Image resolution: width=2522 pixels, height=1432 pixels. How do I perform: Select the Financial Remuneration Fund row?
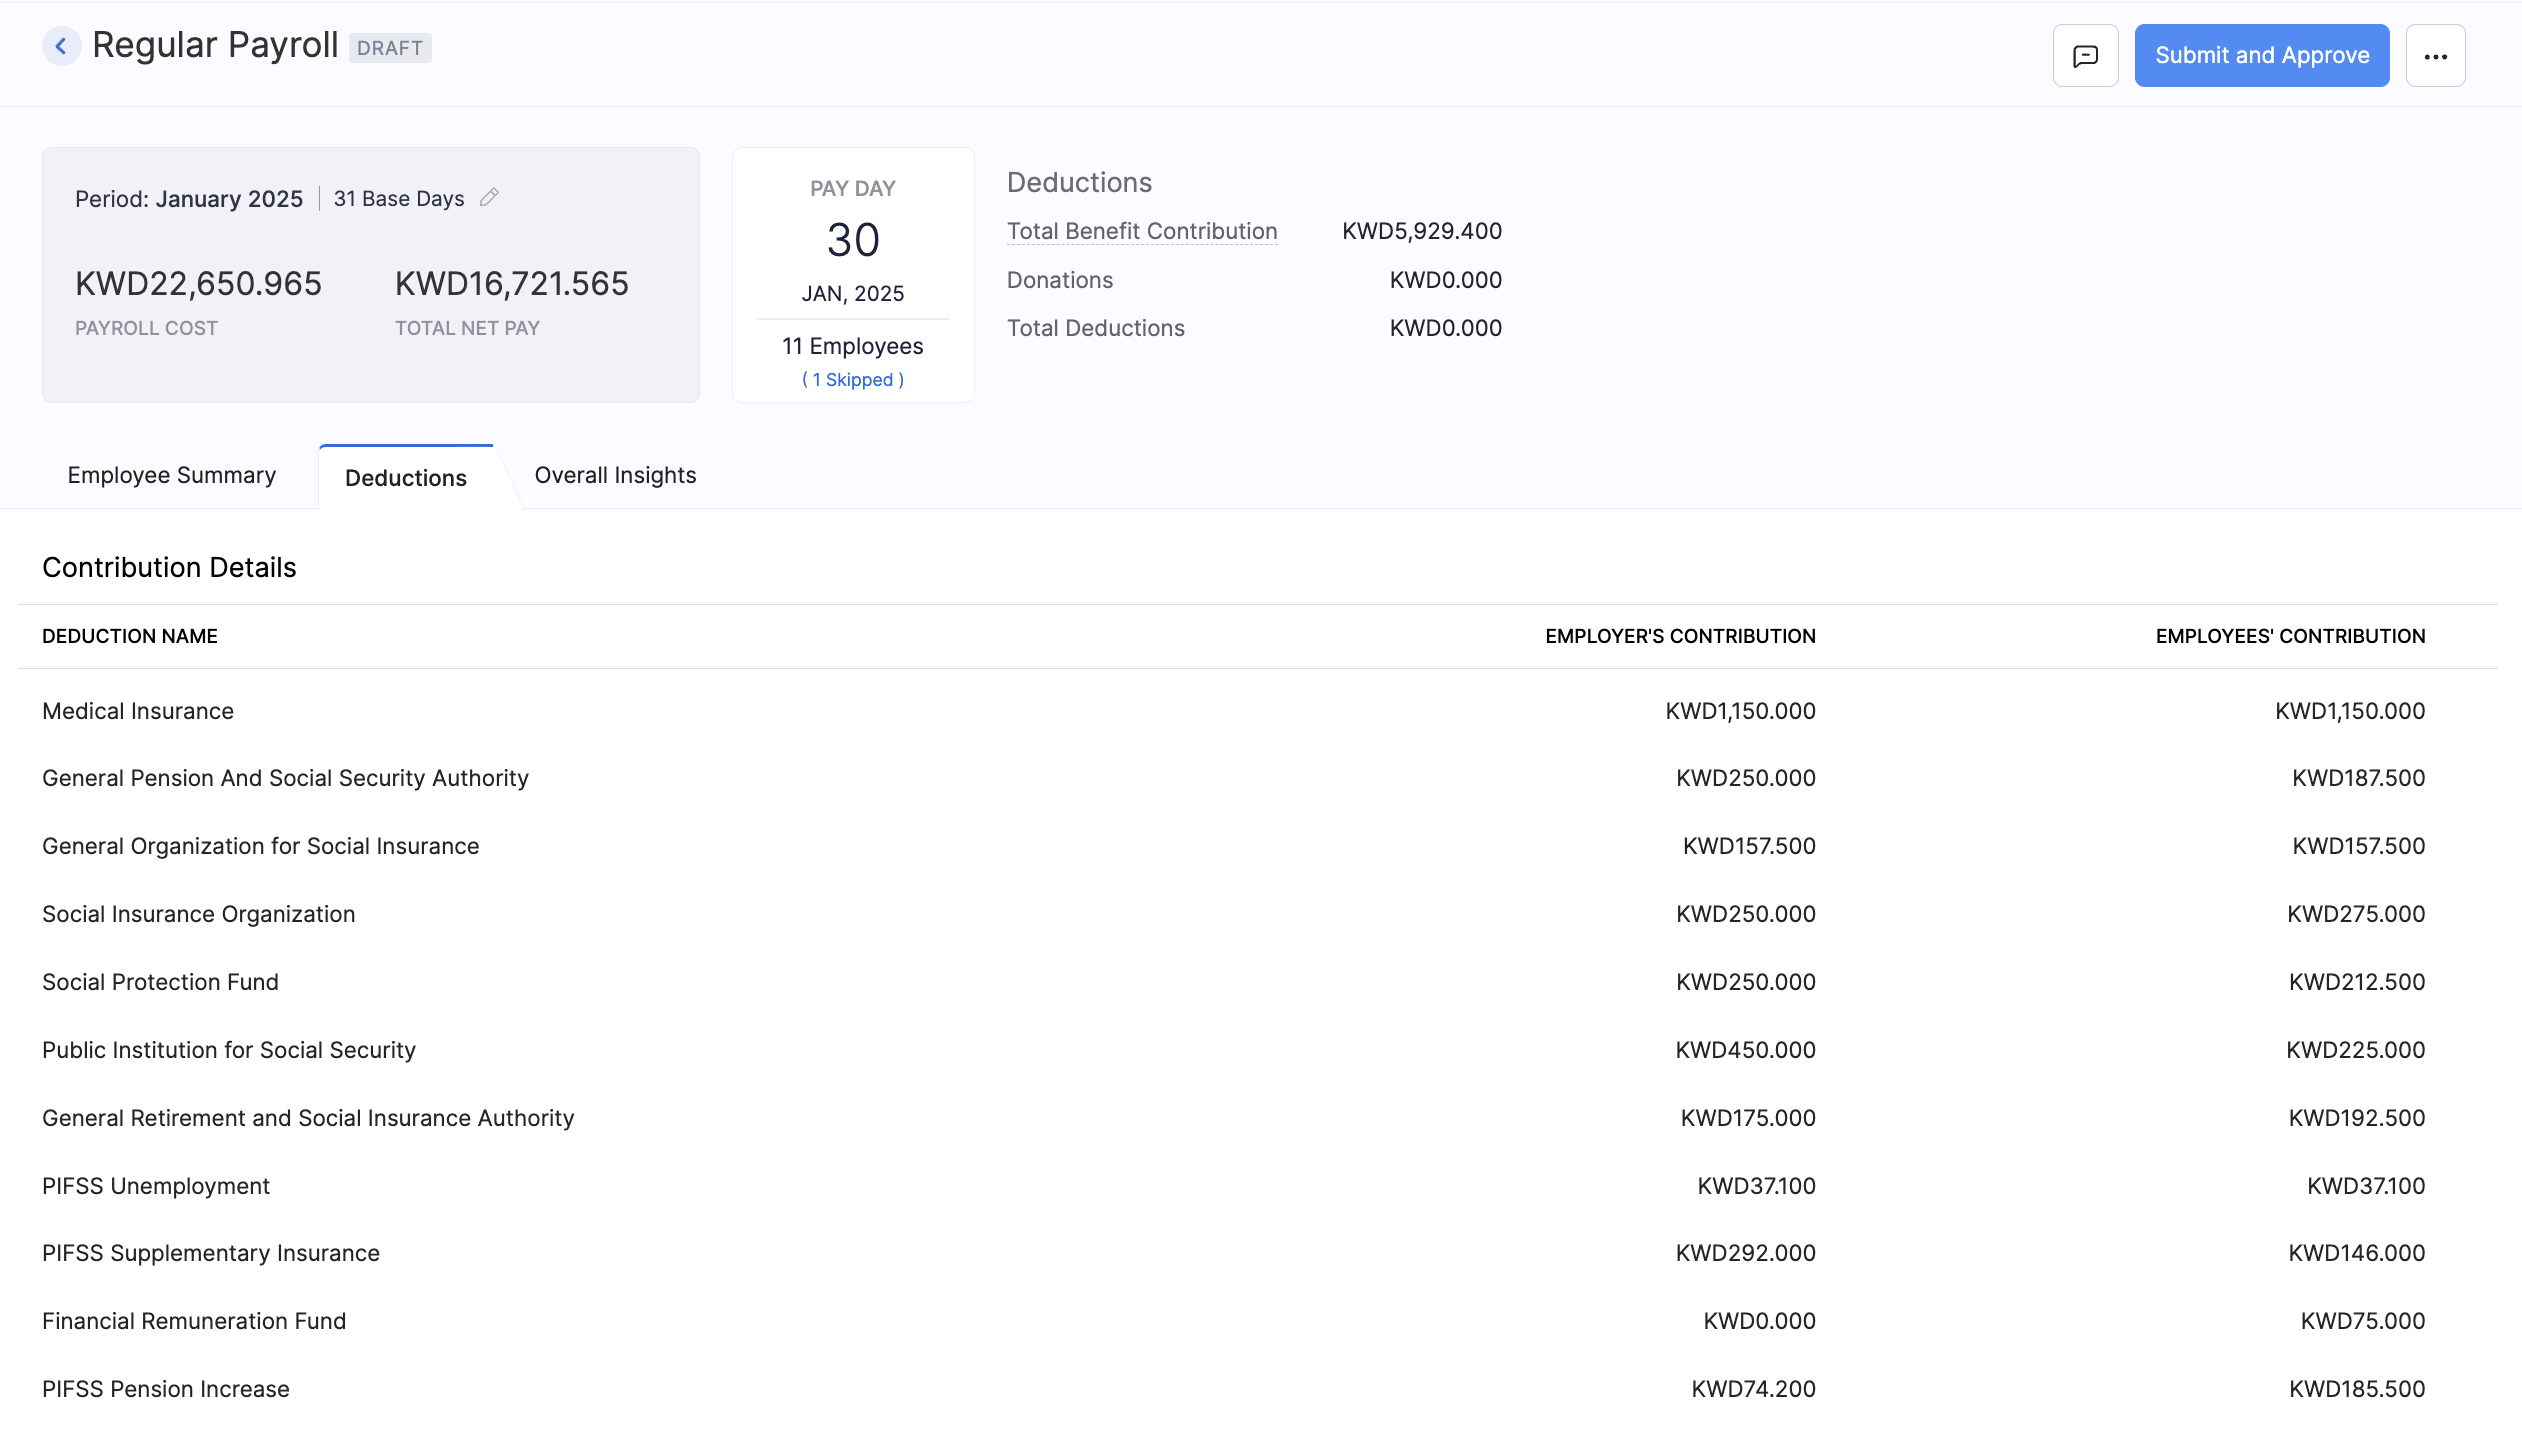193,1320
